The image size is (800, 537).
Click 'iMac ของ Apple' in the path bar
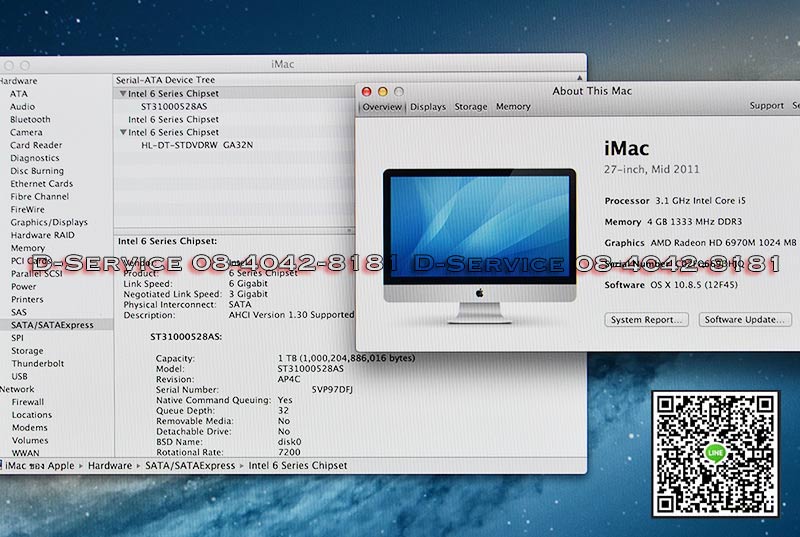pos(39,466)
